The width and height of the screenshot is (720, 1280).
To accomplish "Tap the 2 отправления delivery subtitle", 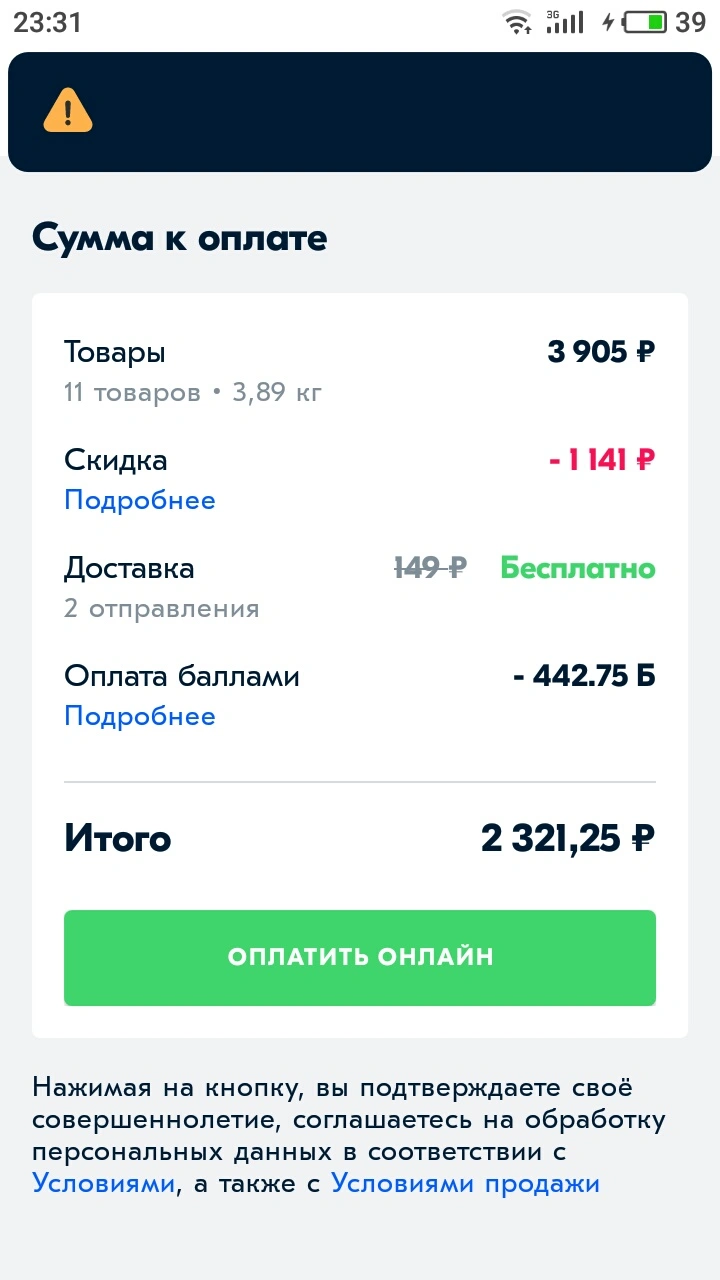I will (162, 608).
